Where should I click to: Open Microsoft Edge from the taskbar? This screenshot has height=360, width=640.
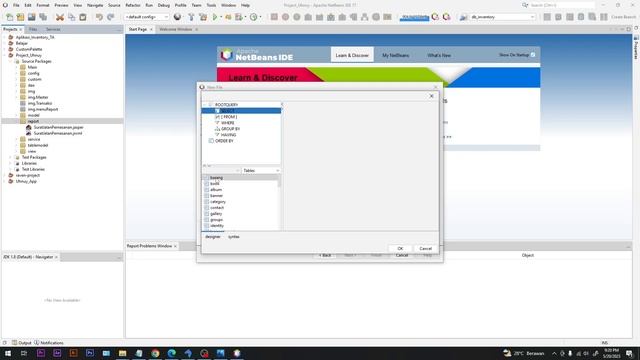click(x=171, y=353)
